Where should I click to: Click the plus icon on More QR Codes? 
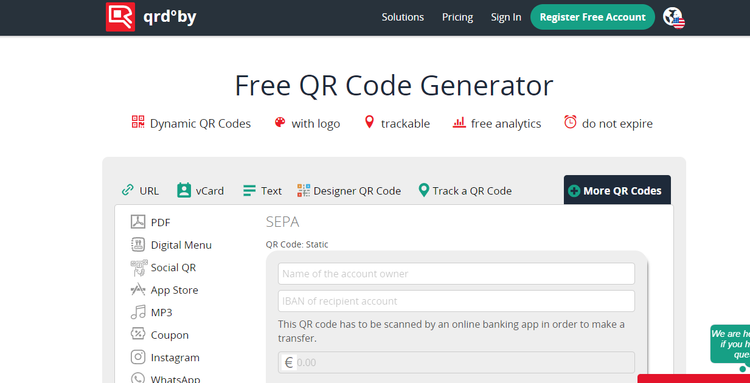point(574,191)
